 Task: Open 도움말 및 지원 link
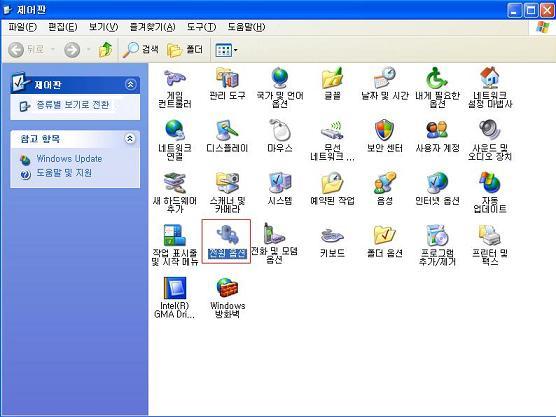click(x=64, y=173)
